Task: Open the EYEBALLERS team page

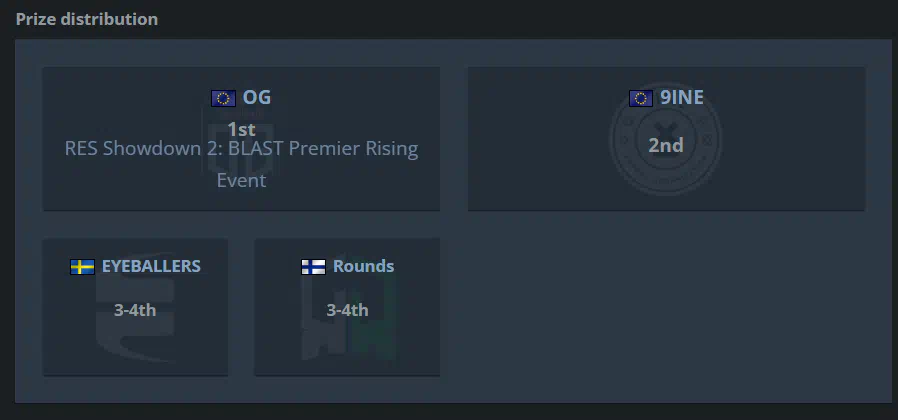Action: point(151,266)
